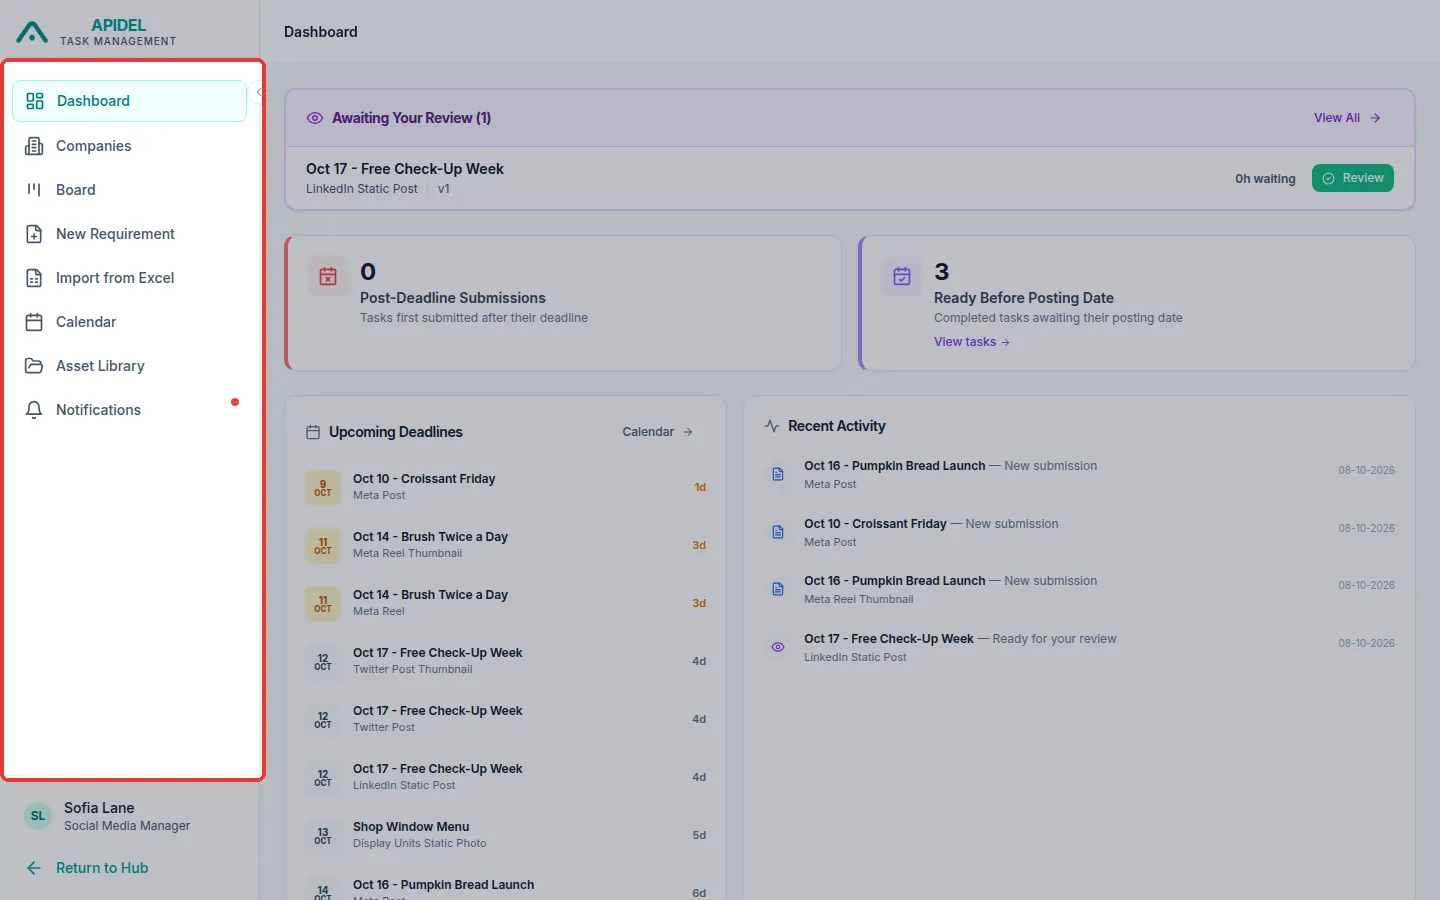Click the Dashboard grid icon in sidebar
Screen dimensions: 1440x900
click(x=35, y=101)
